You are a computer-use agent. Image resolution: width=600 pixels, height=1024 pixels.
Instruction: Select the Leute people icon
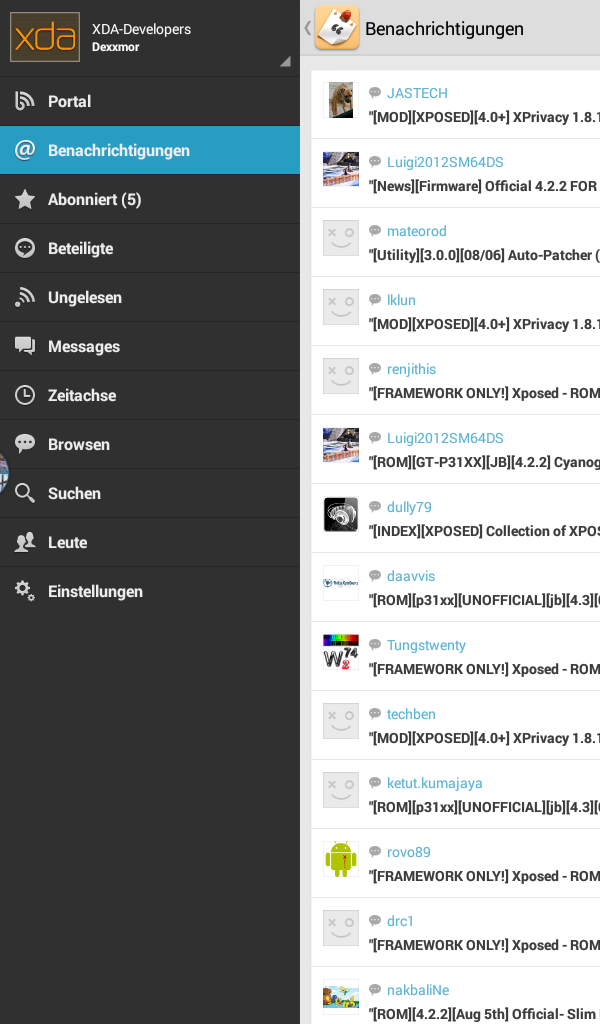[25, 542]
